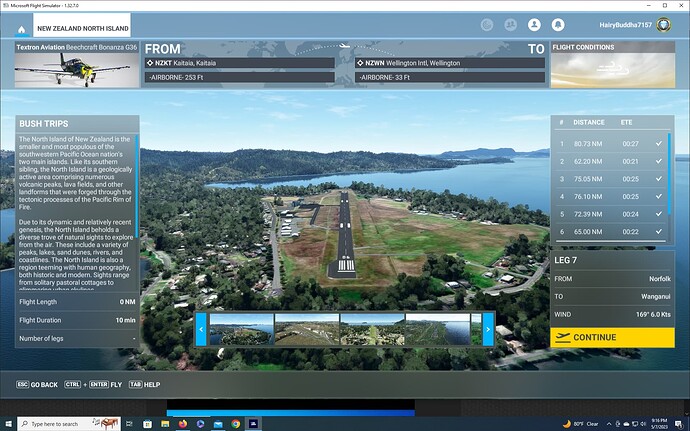The height and width of the screenshot is (431, 690).
Task: Select leg 2 row 62.20 NM
Action: [611, 161]
